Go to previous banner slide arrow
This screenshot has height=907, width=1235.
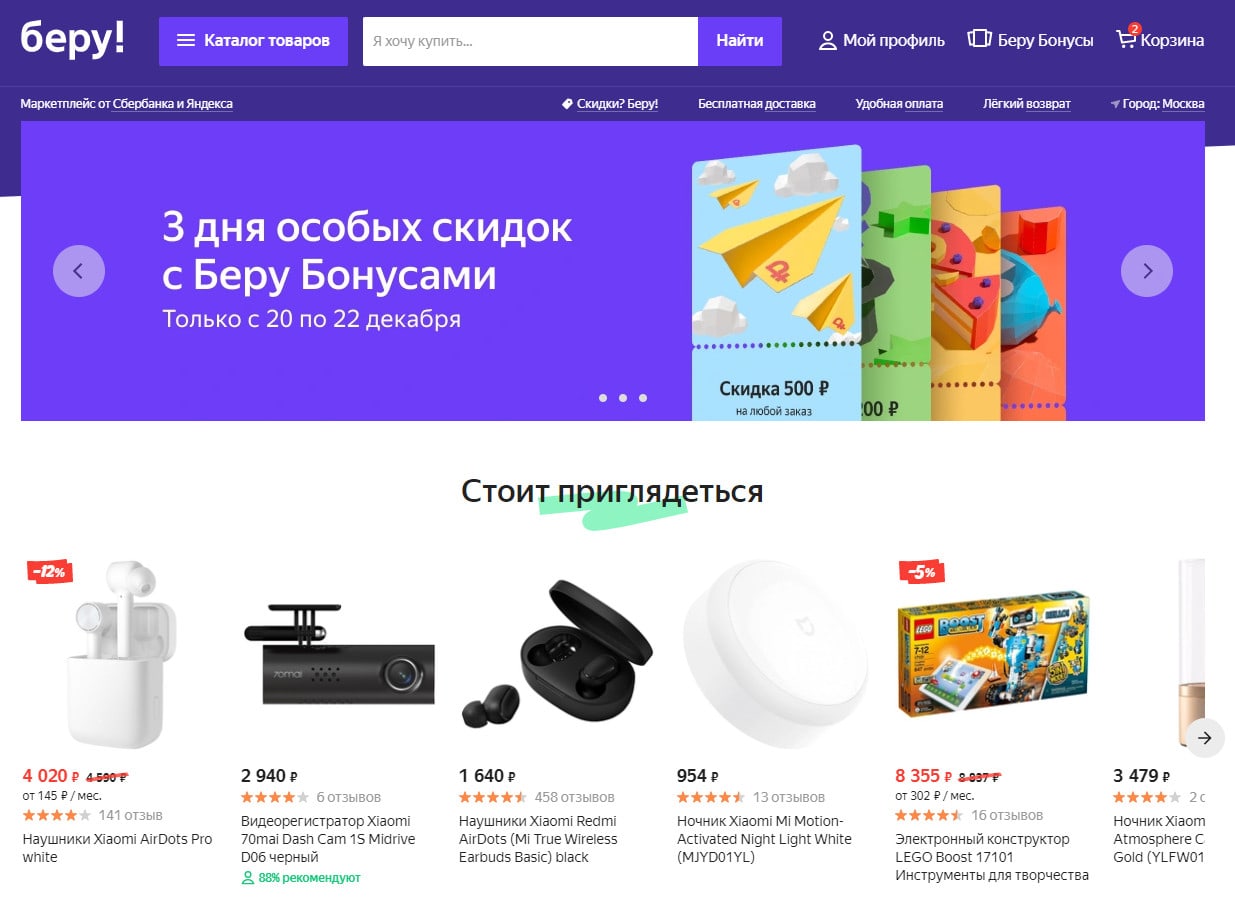click(x=79, y=271)
